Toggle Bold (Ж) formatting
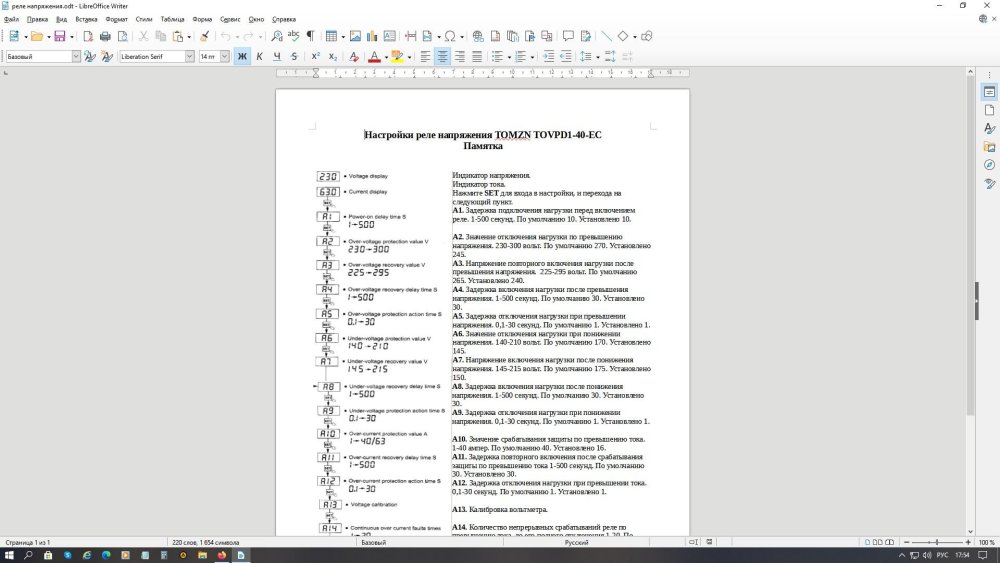Screen dimensions: 1000x563 pos(242,57)
